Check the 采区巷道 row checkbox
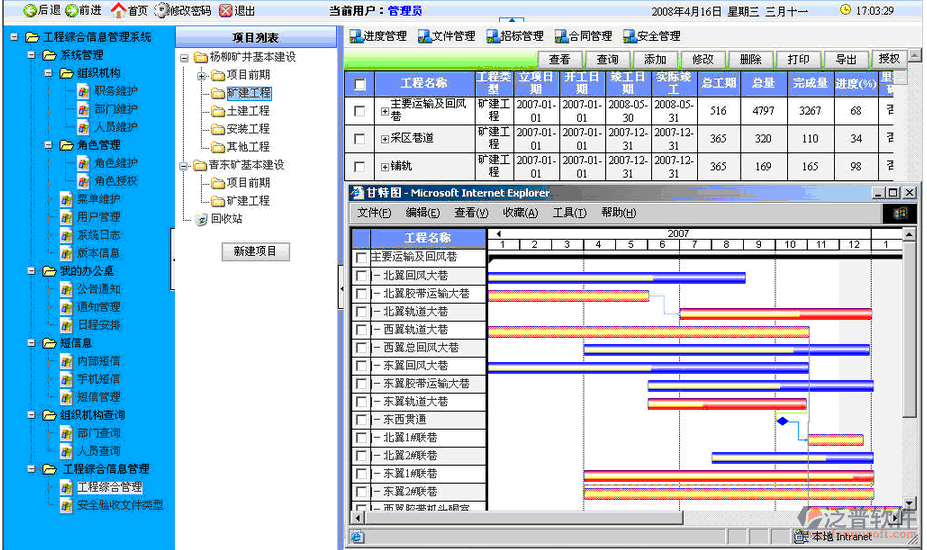 360,139
